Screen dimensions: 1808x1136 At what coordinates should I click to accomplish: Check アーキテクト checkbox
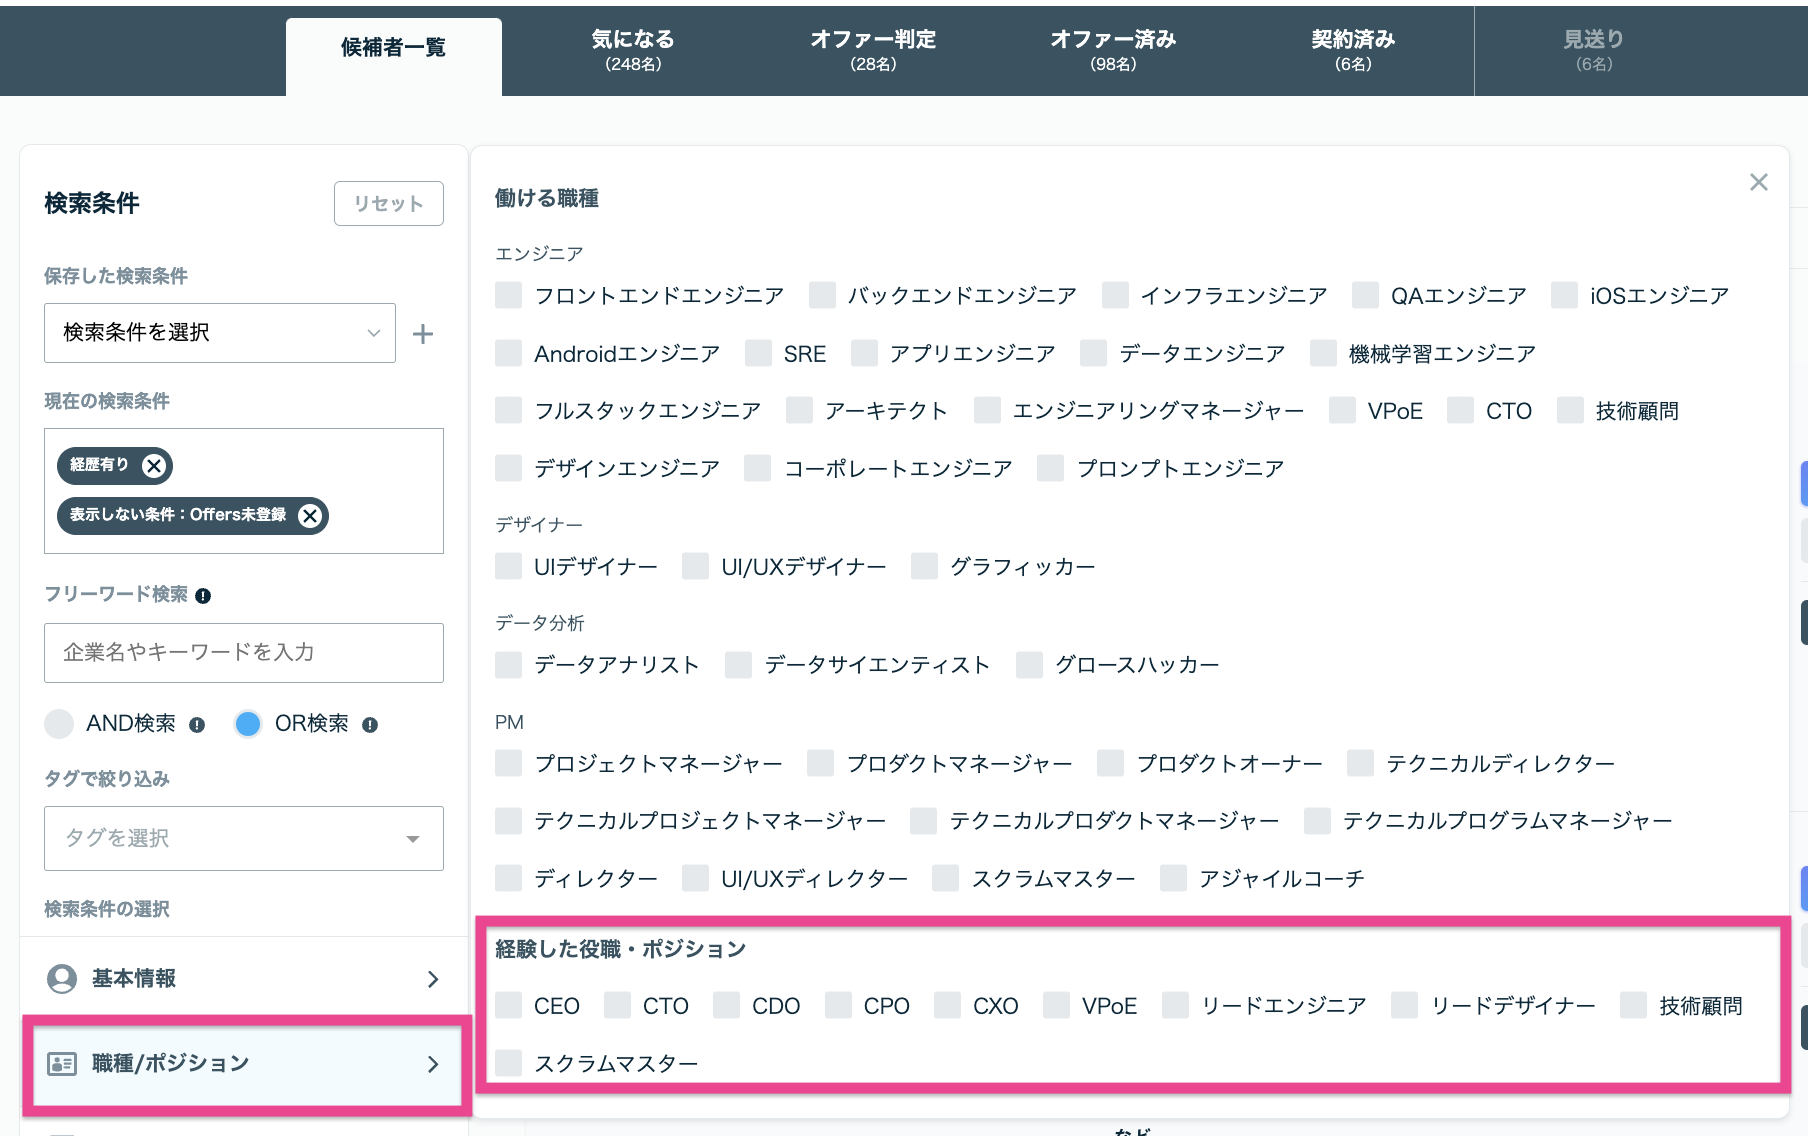tap(800, 410)
